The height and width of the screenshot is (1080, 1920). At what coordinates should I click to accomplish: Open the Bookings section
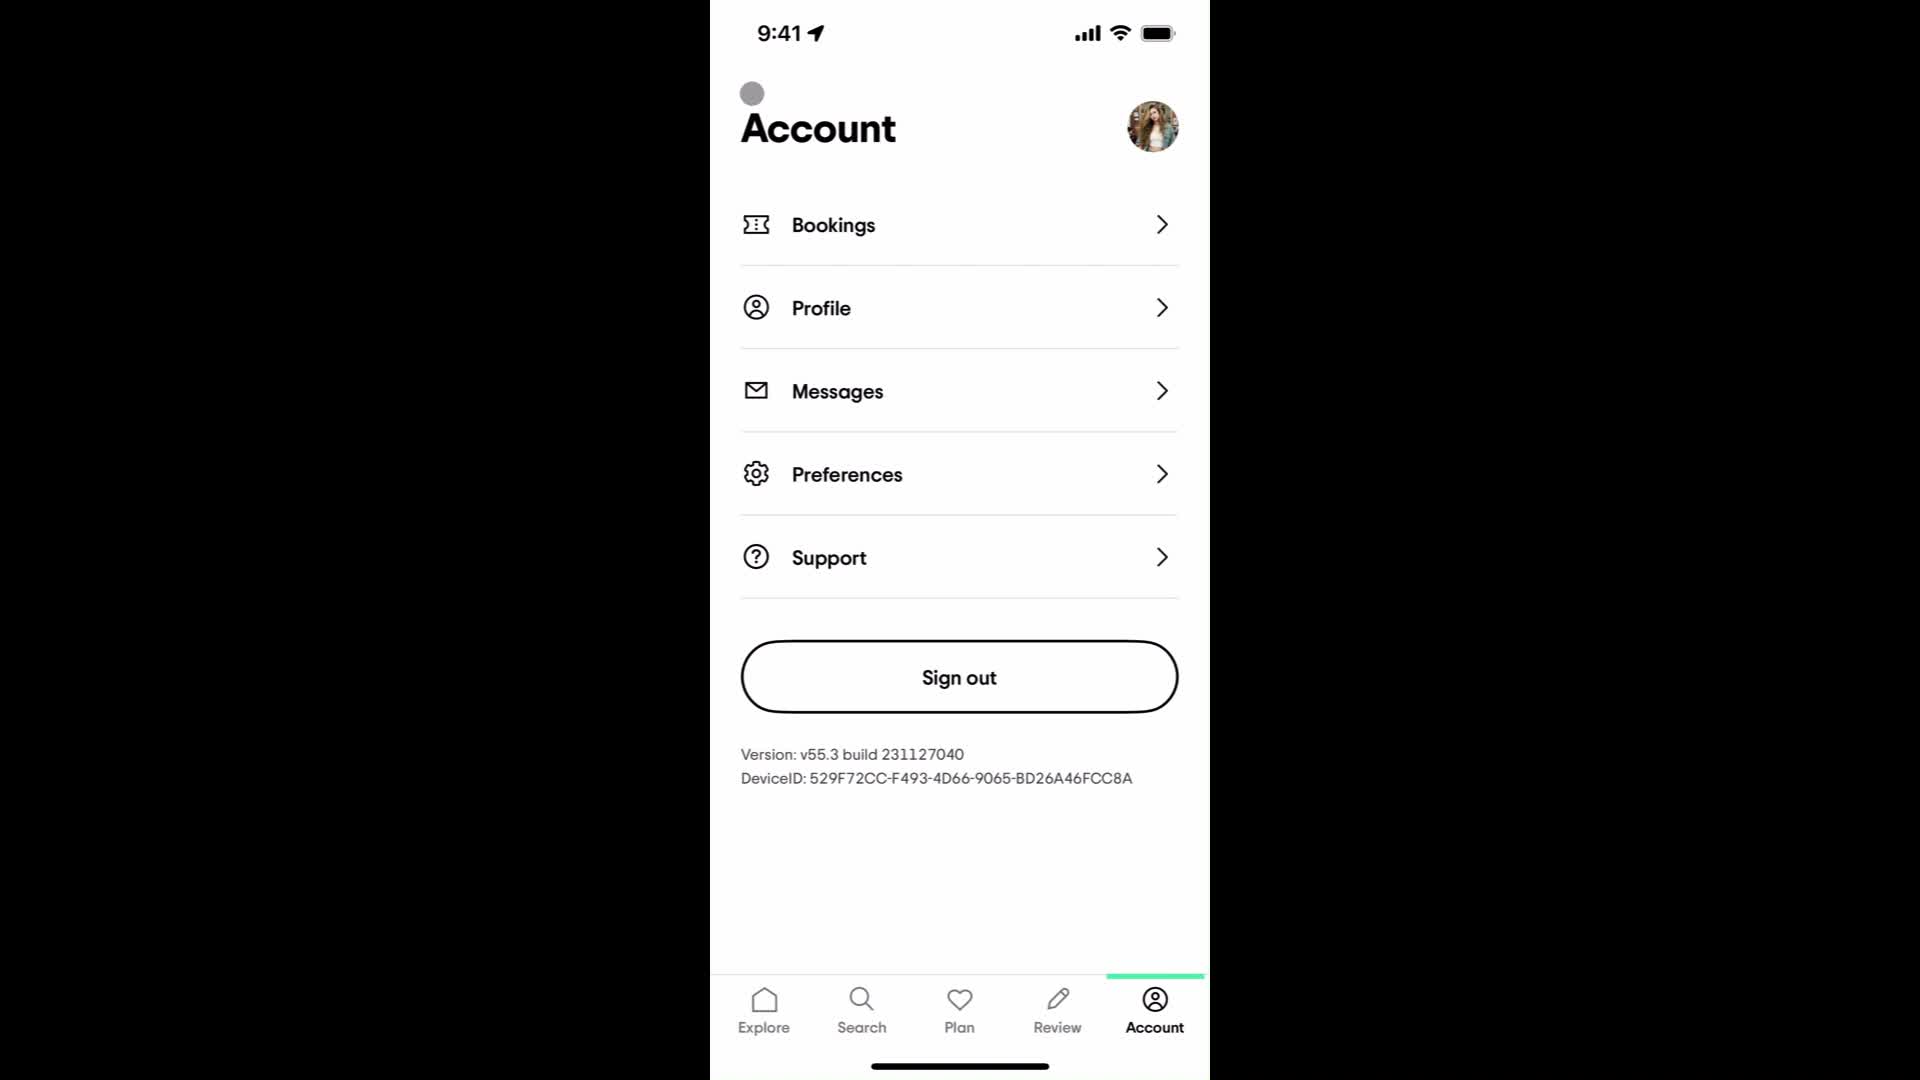[x=960, y=224]
